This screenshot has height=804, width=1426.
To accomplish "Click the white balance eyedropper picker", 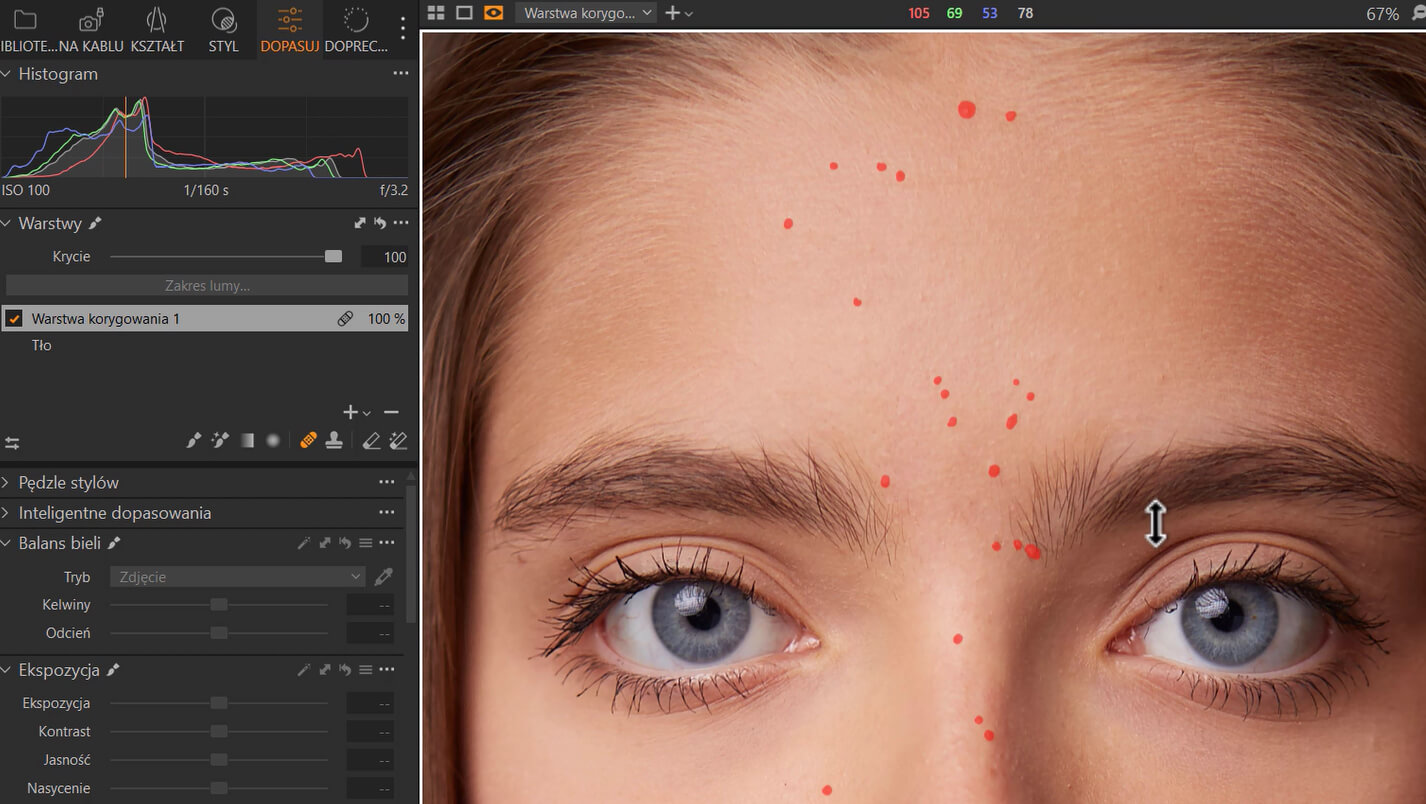I will click(x=383, y=577).
